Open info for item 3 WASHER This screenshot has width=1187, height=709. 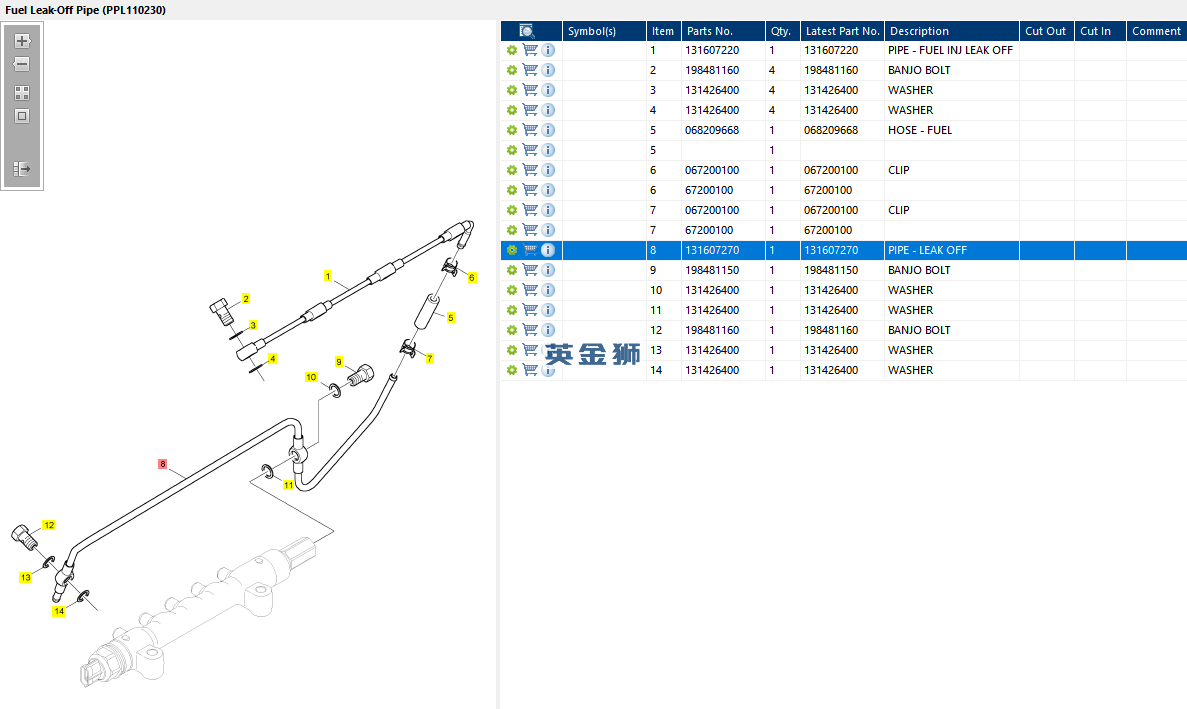(548, 90)
